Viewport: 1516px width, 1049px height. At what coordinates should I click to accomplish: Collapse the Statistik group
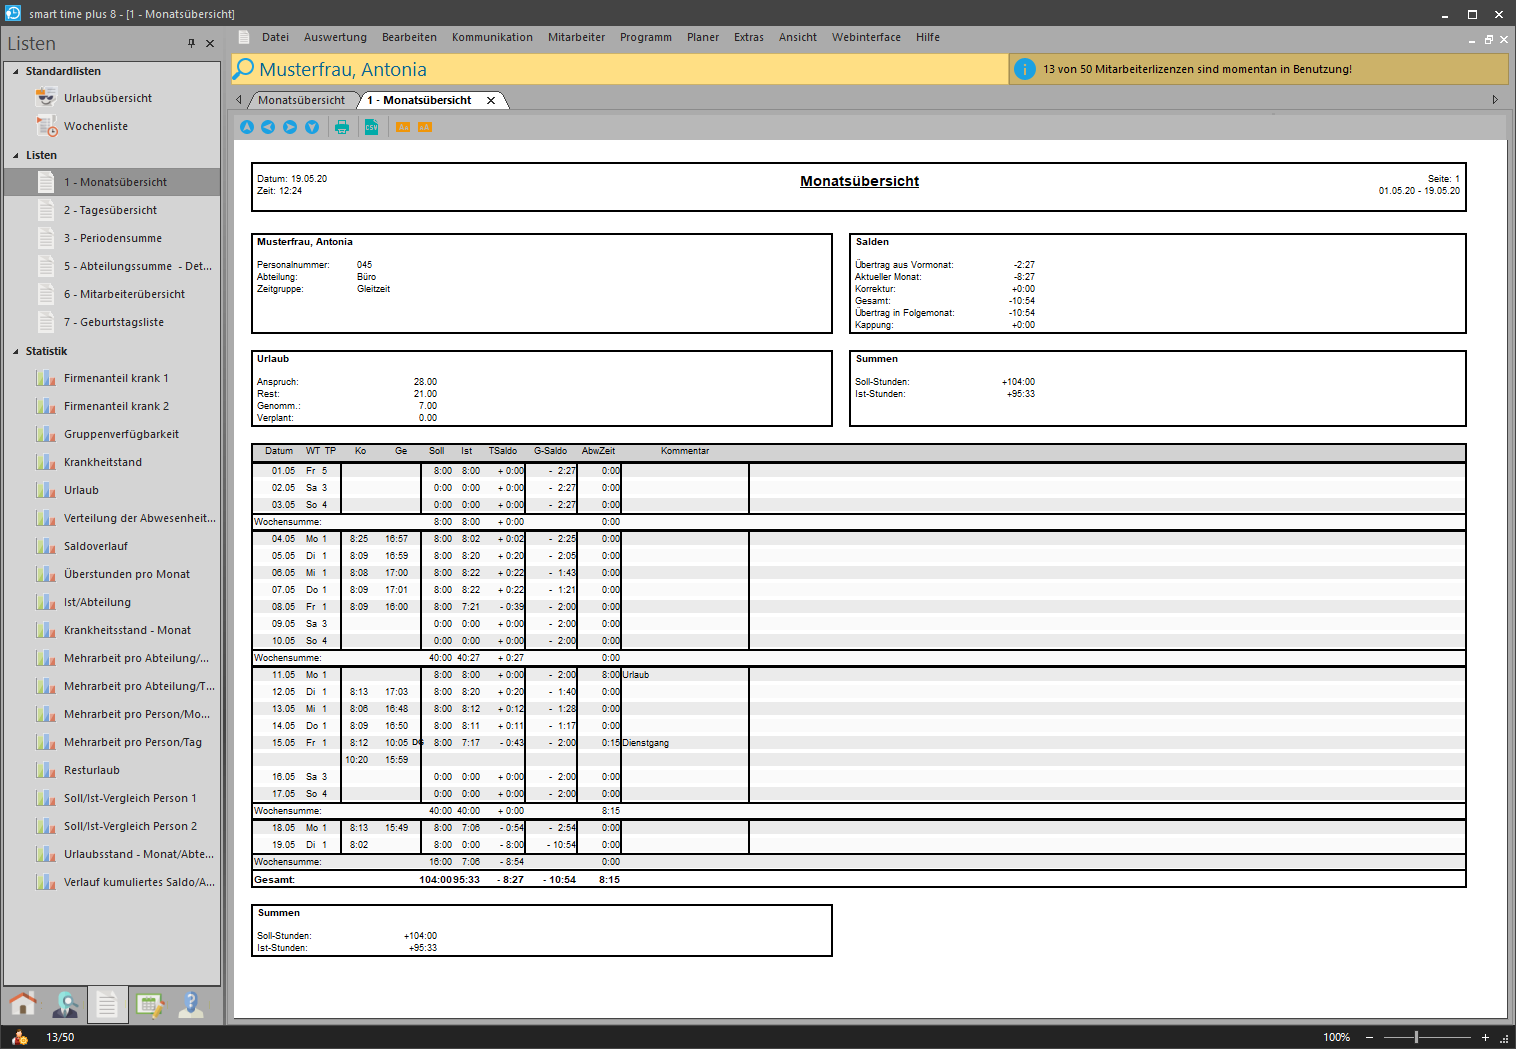pos(16,351)
